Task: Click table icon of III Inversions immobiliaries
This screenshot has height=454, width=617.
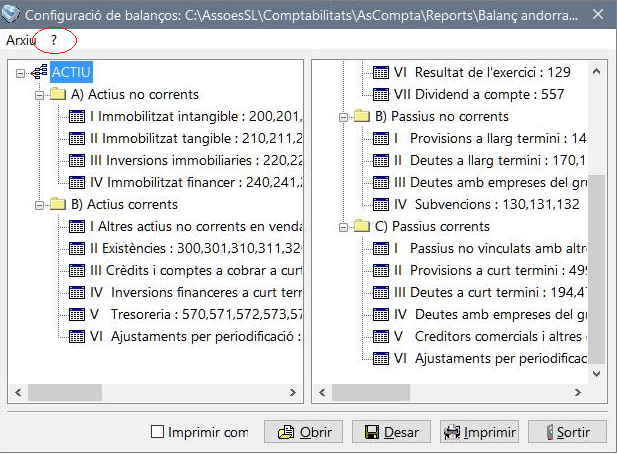Action: (x=77, y=161)
